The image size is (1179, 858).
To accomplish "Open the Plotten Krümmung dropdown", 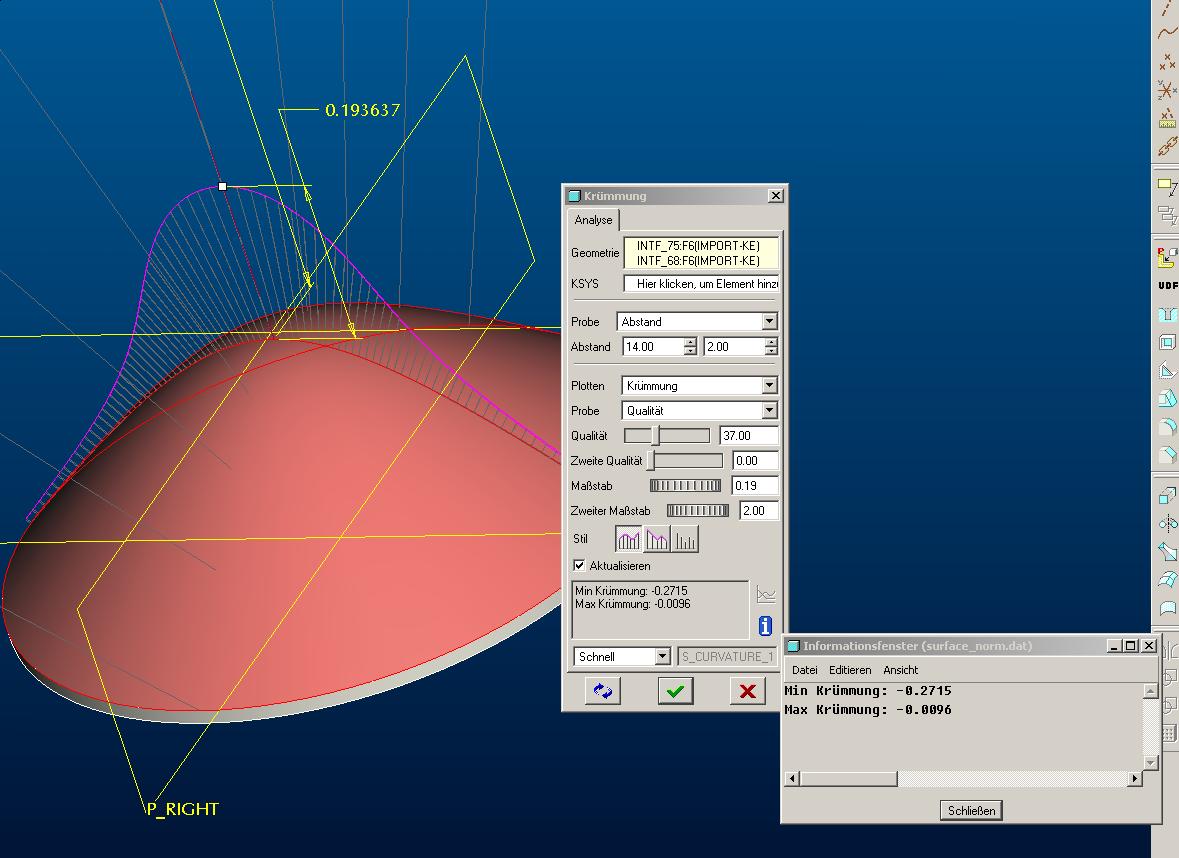I will (769, 385).
